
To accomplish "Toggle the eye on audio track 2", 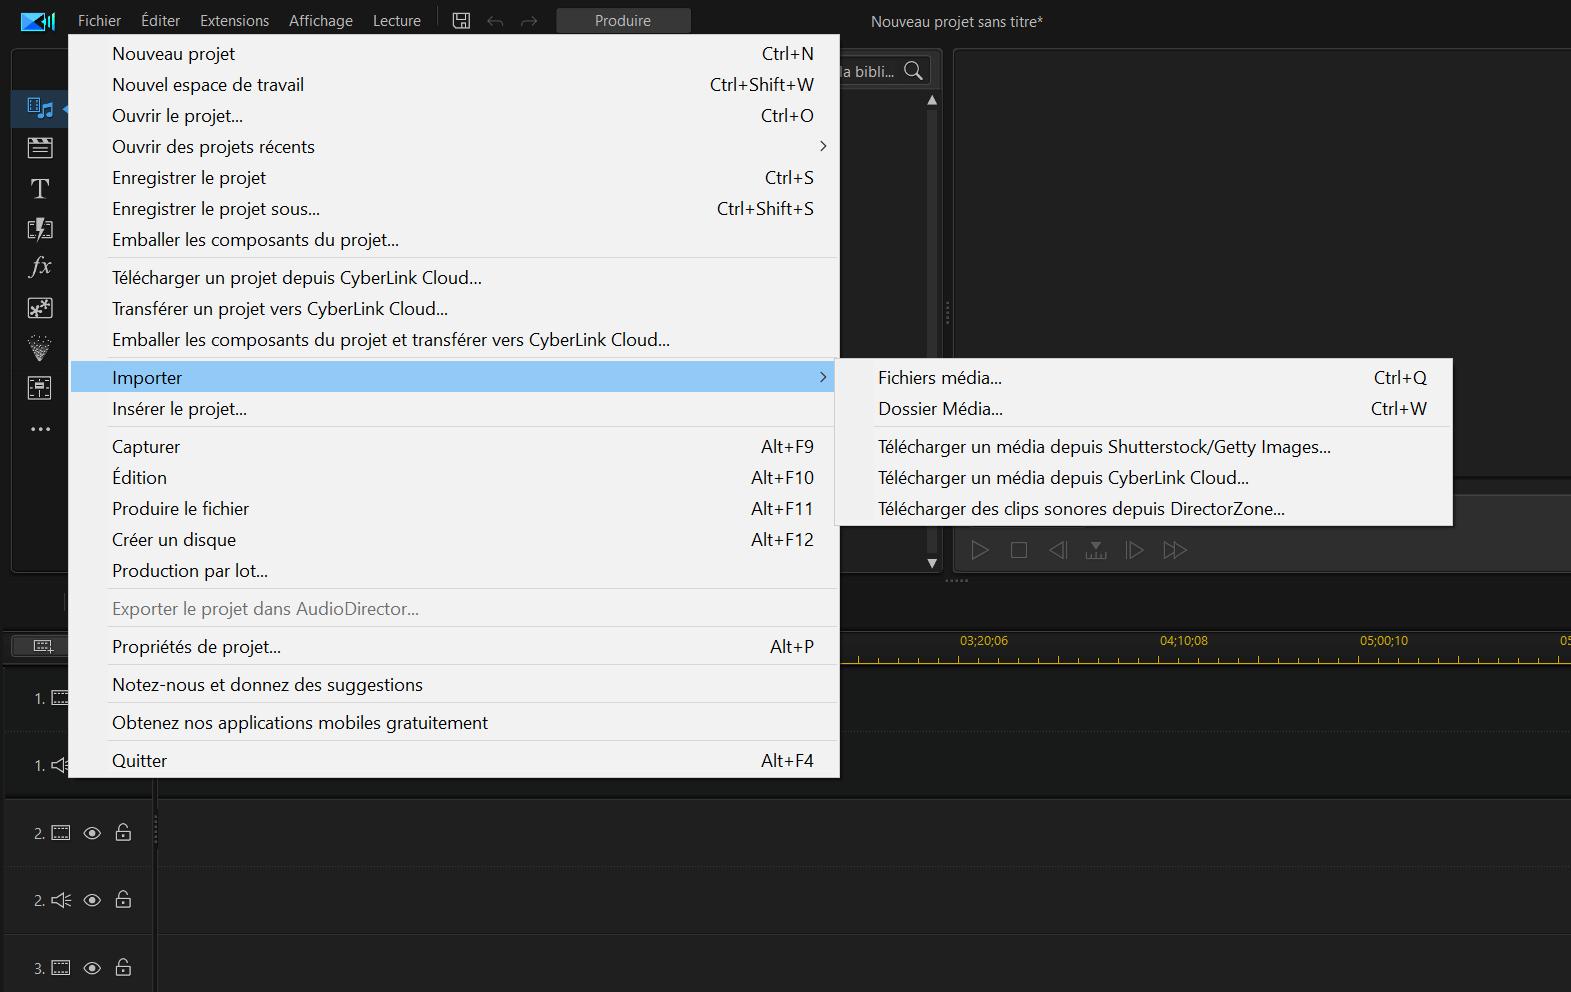I will (x=92, y=900).
